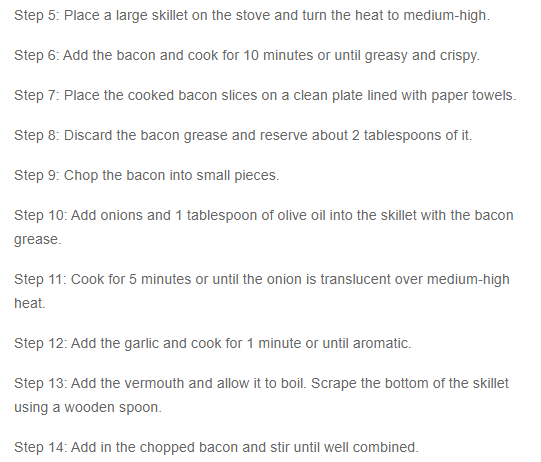Image resolution: width=541 pixels, height=462 pixels.
Task: Select the Step 7 paper towels sentence
Action: click(265, 96)
